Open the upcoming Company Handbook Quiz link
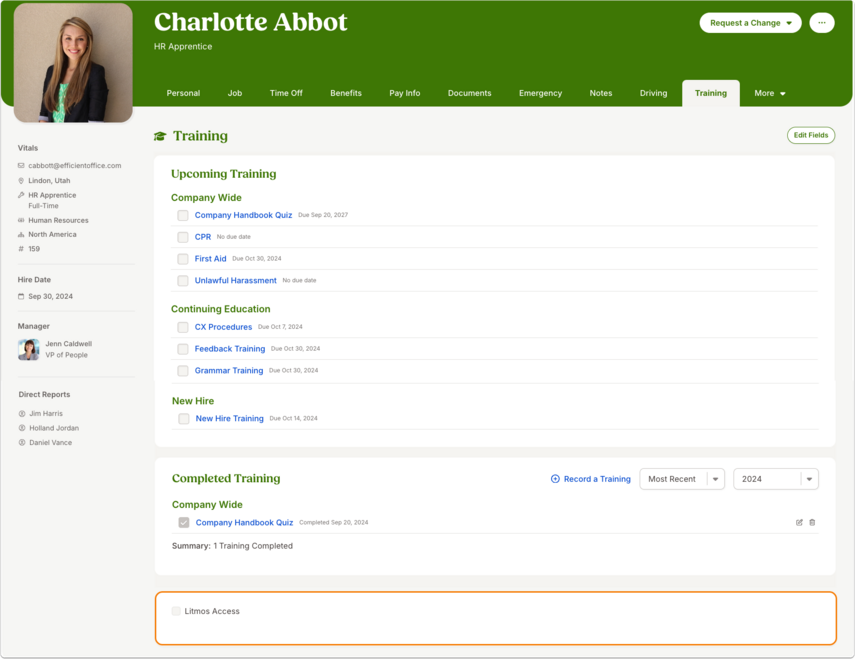This screenshot has height=659, width=855. coord(243,215)
